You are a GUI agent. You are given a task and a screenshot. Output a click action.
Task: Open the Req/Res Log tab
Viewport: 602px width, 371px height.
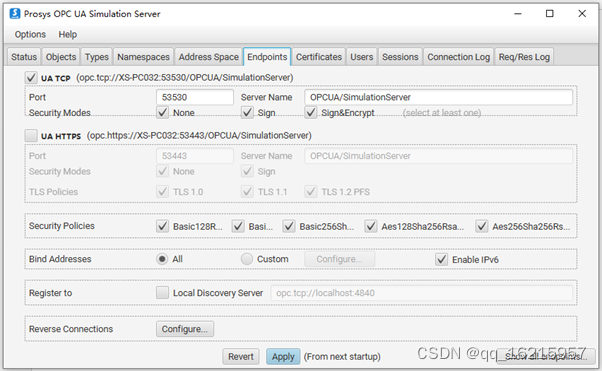pyautogui.click(x=524, y=57)
